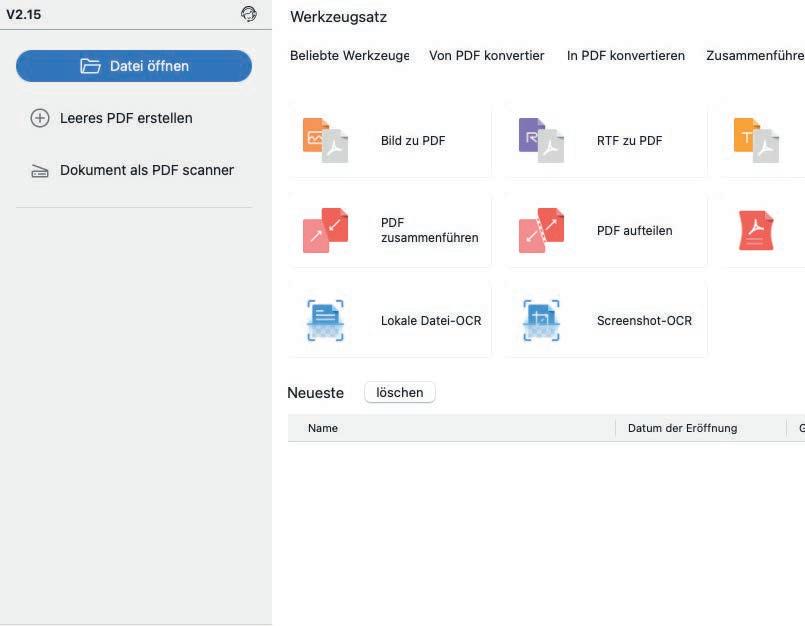The height and width of the screenshot is (626, 805).
Task: Open the RTF zu PDF tool icon
Action: [541, 140]
